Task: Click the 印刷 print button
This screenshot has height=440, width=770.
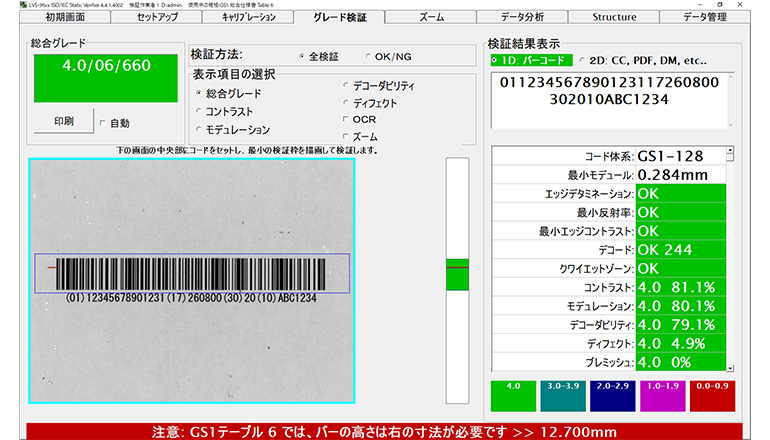Action: click(x=64, y=121)
